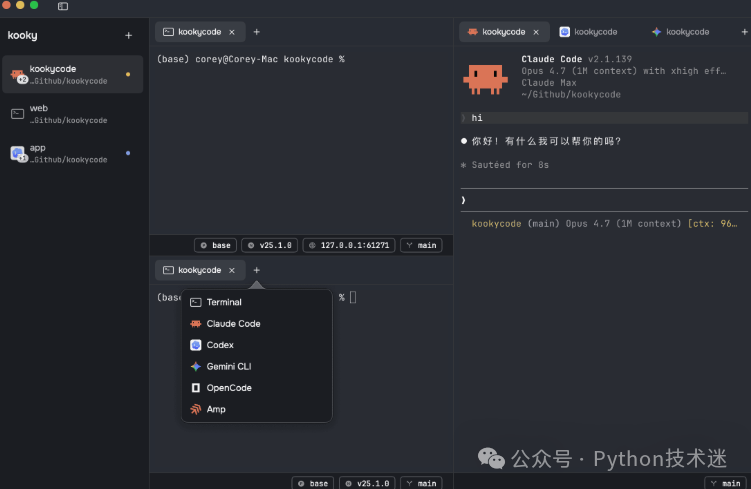Choose Amp from the new tab menu
751x489 pixels.
(257, 409)
